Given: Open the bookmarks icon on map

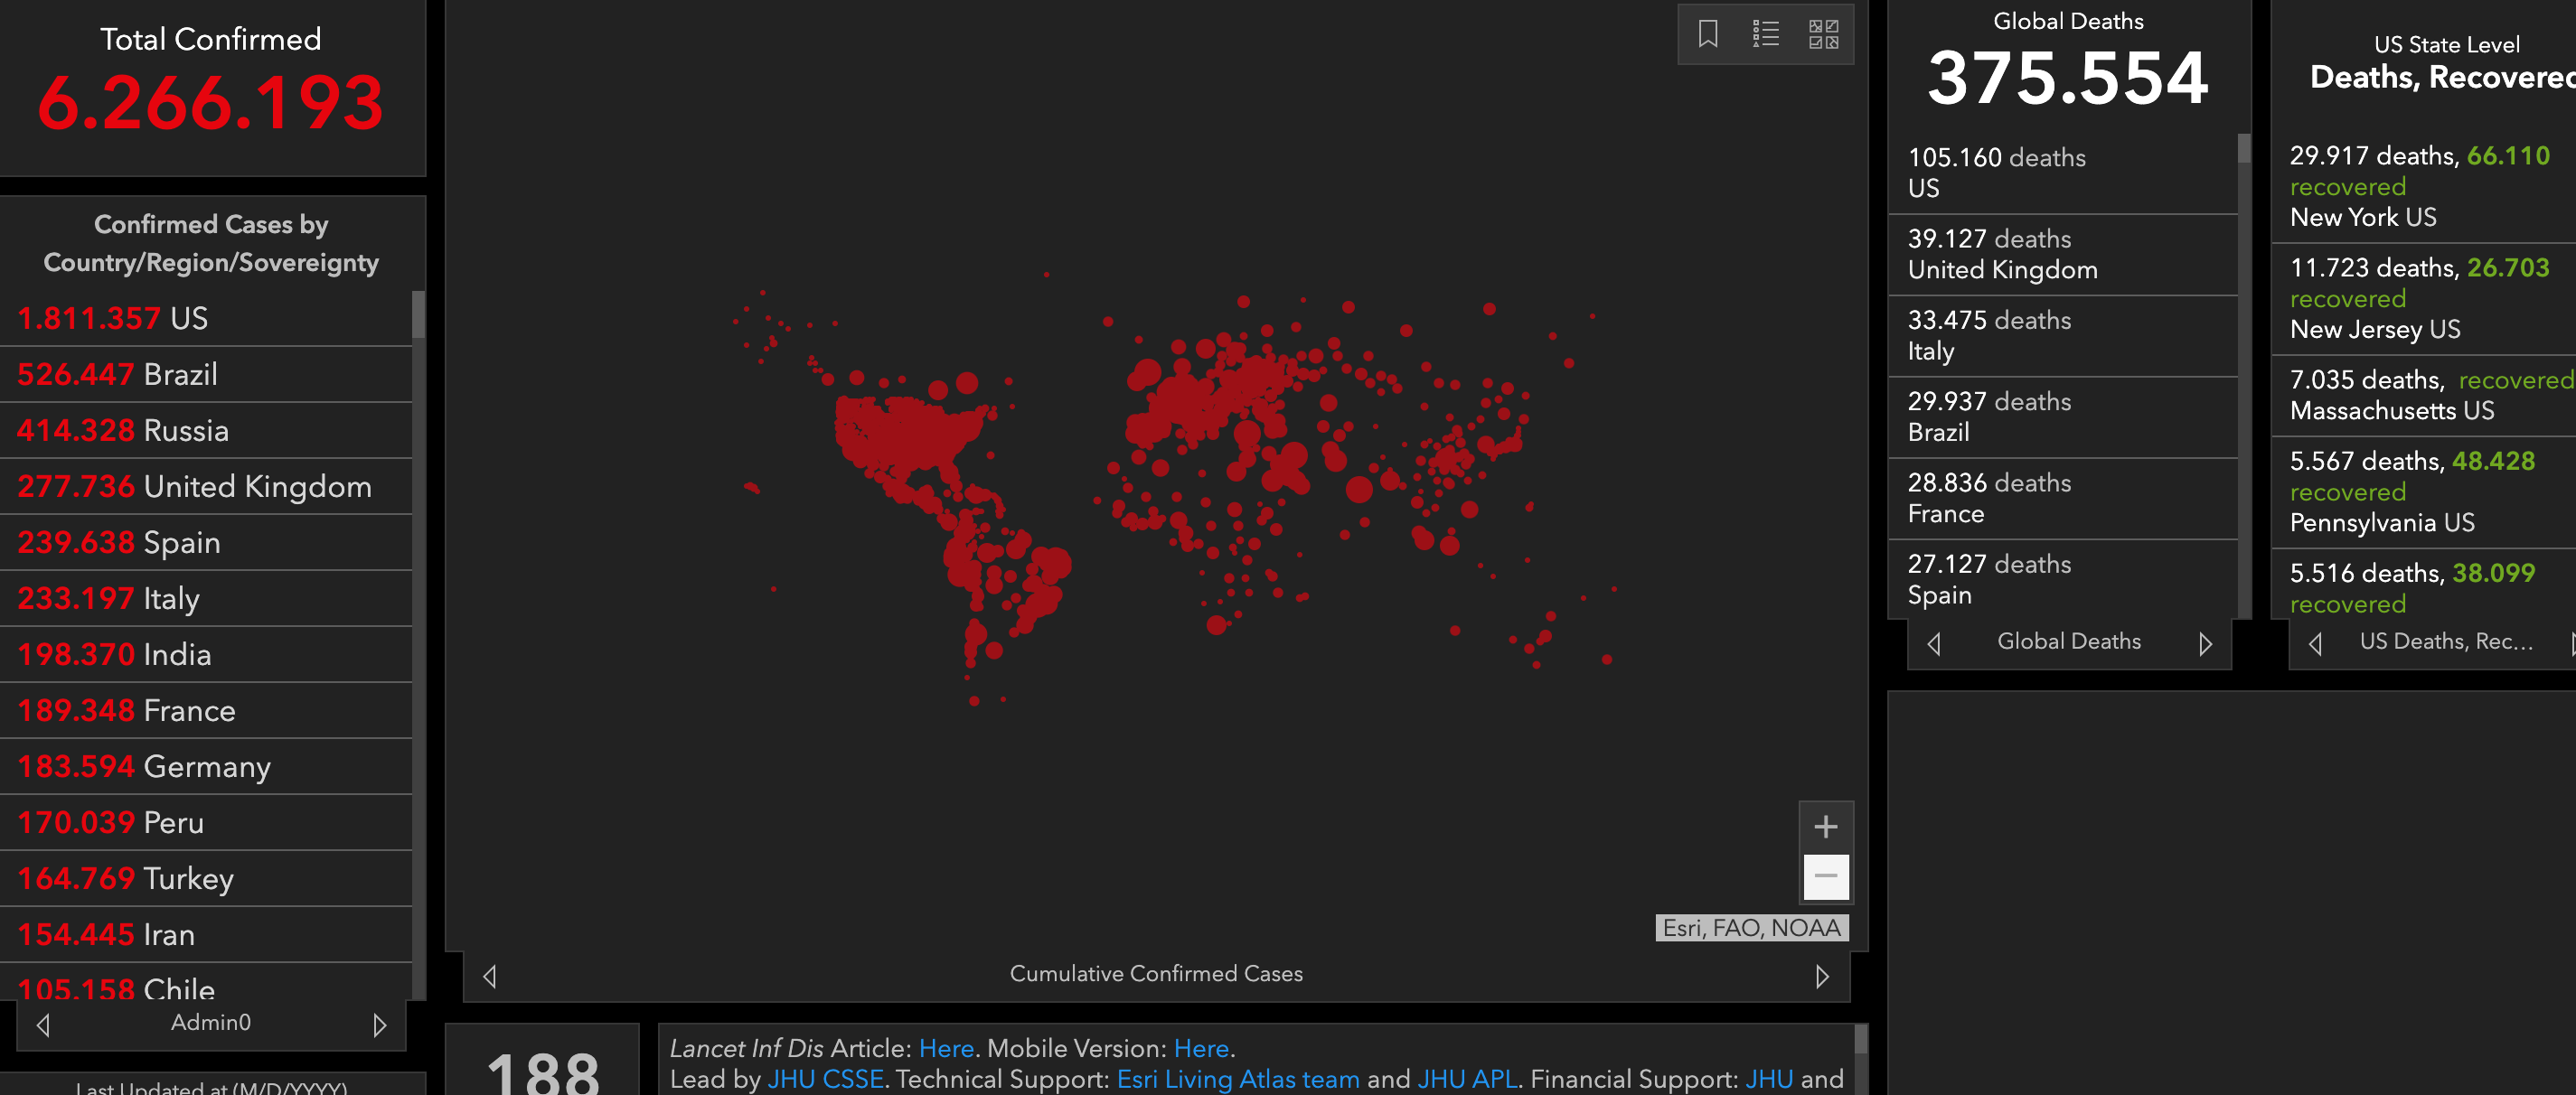Looking at the screenshot, I should (1707, 34).
